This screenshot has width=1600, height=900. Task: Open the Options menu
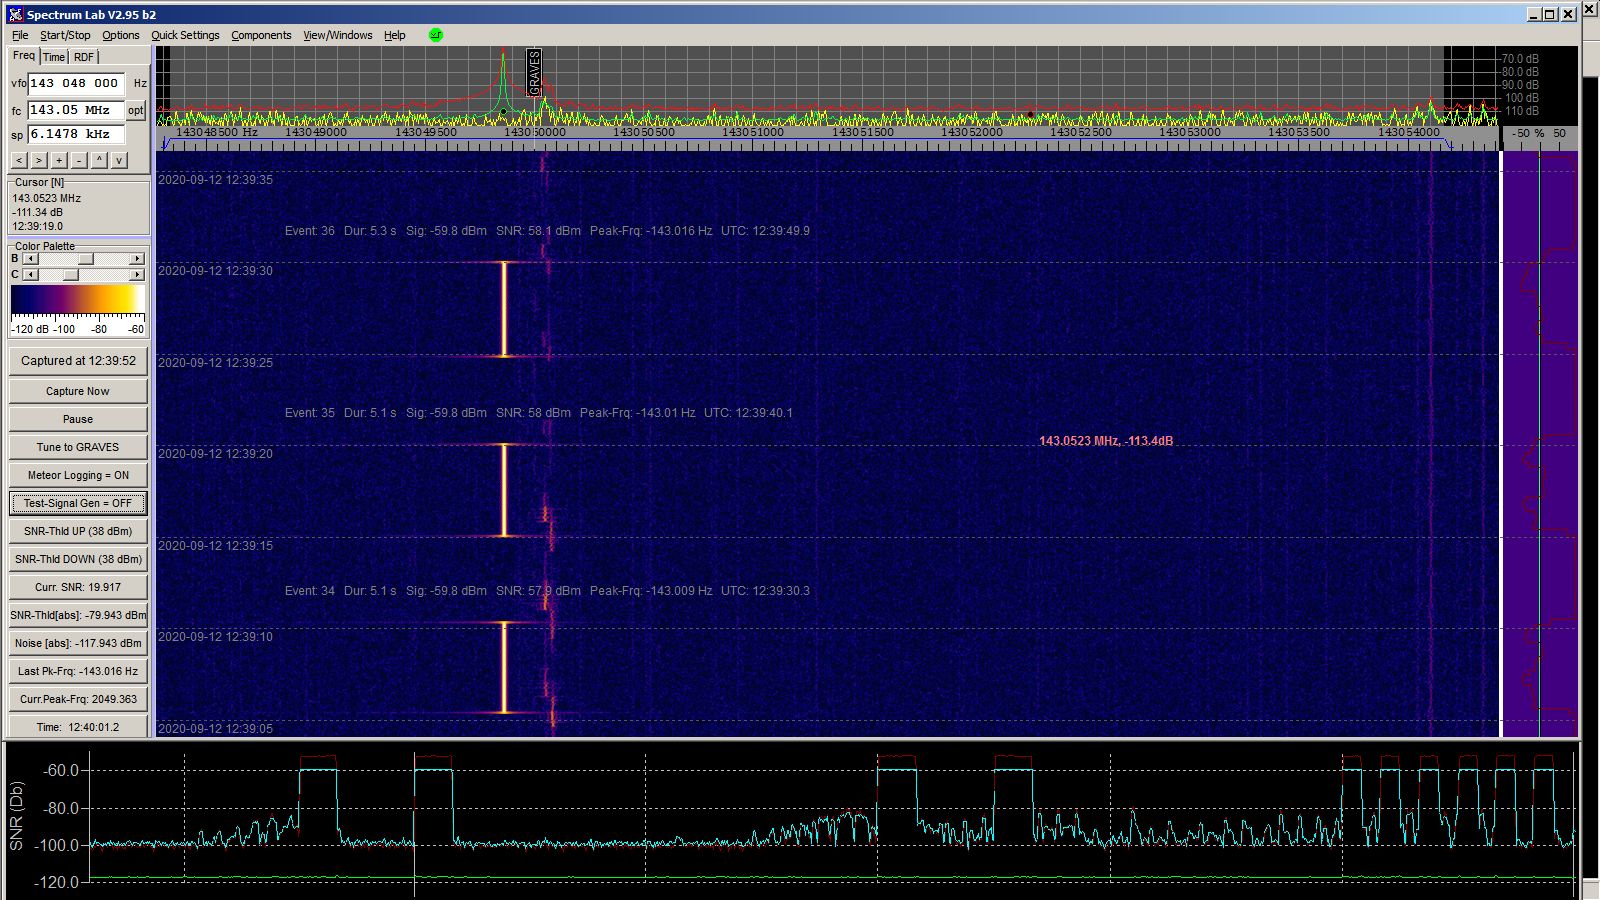coord(121,35)
